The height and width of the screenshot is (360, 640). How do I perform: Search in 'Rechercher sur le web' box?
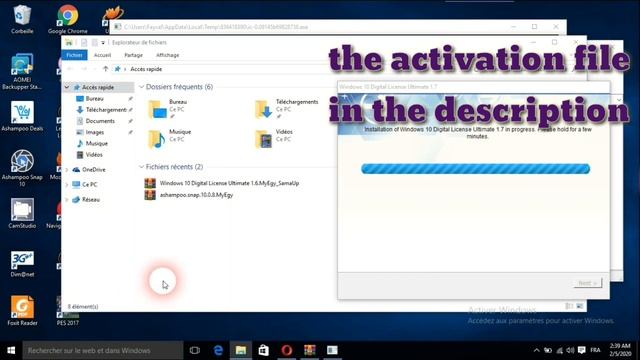tap(102, 350)
